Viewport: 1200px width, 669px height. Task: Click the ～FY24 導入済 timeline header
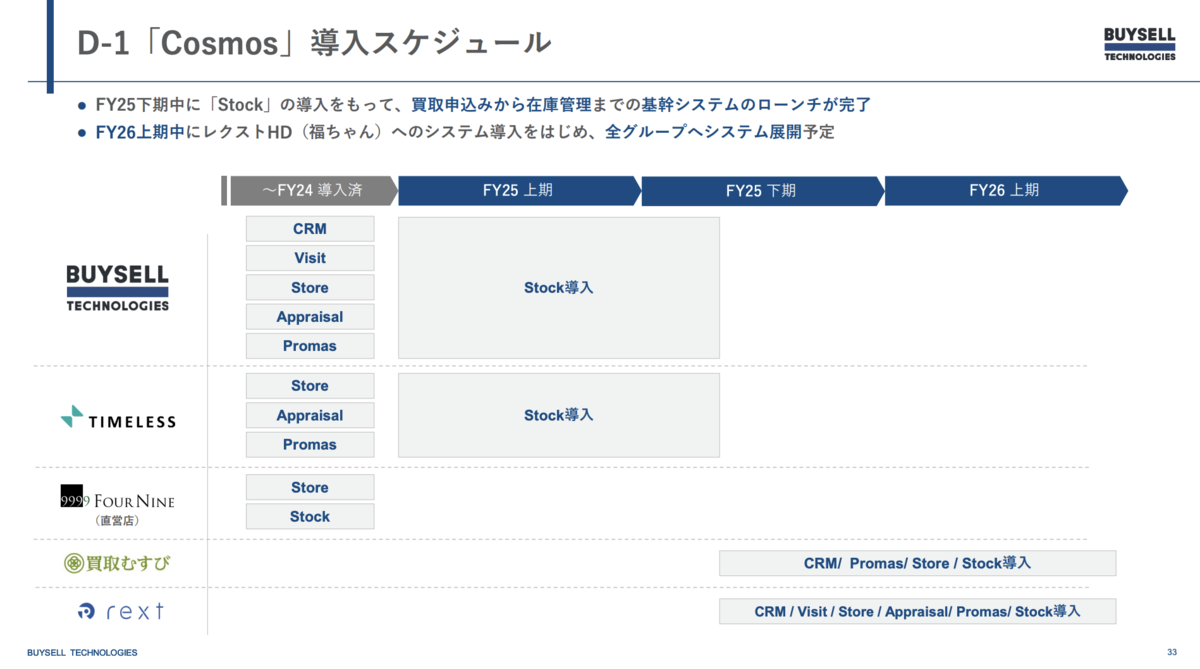(x=313, y=191)
